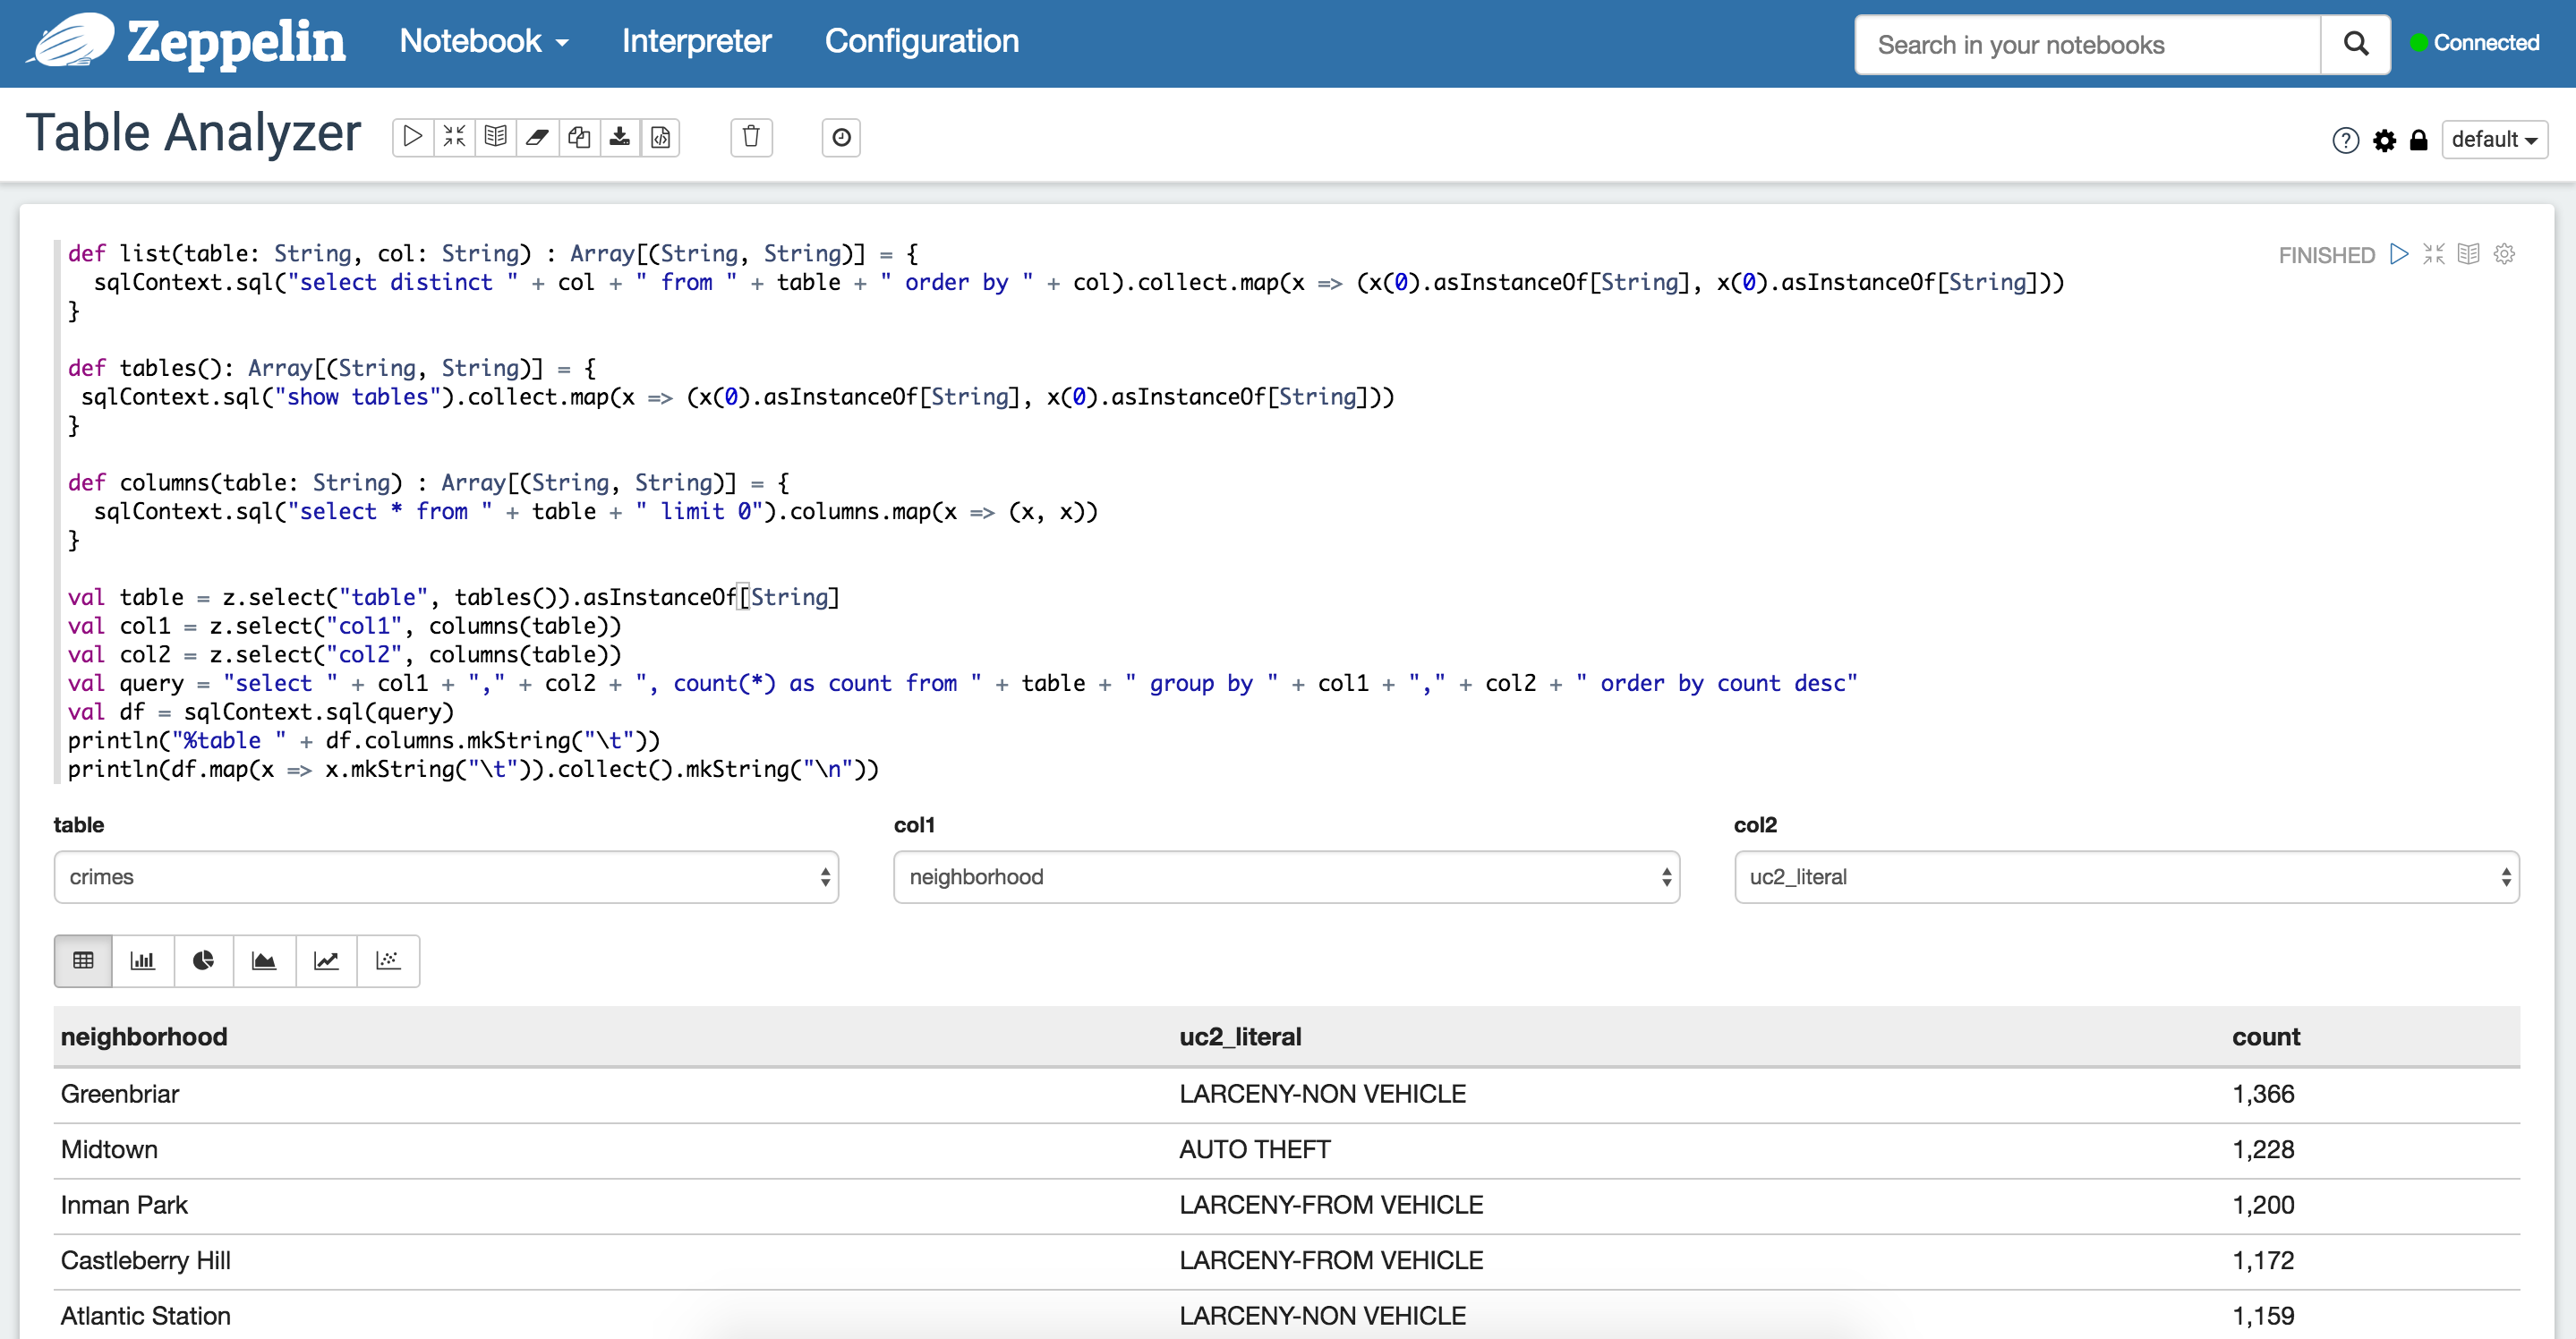Switch result view to pie chart
This screenshot has width=2576, height=1339.
(203, 961)
